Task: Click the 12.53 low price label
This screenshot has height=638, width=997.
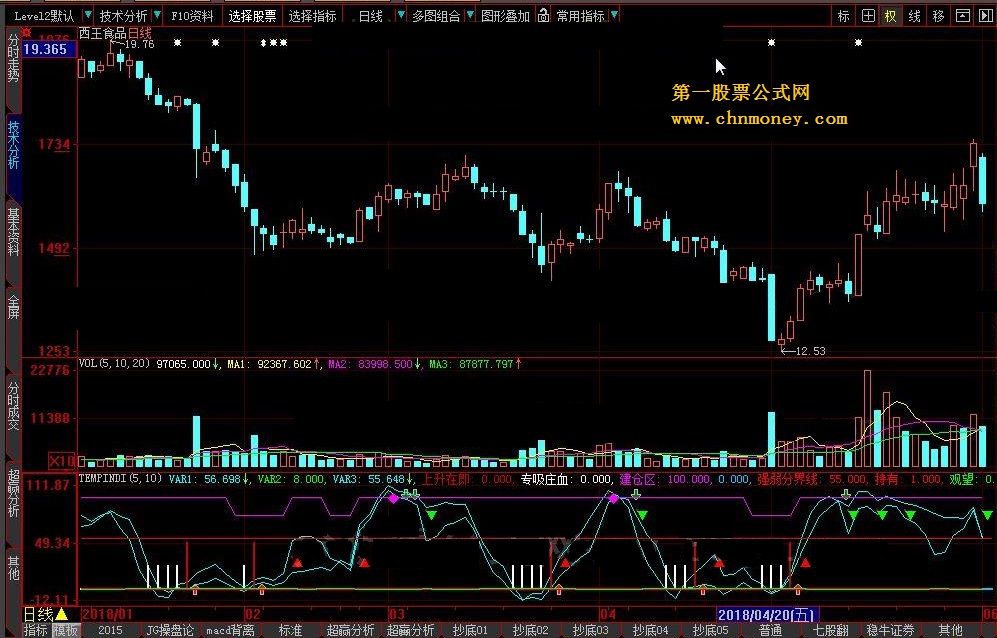Action: tap(810, 350)
